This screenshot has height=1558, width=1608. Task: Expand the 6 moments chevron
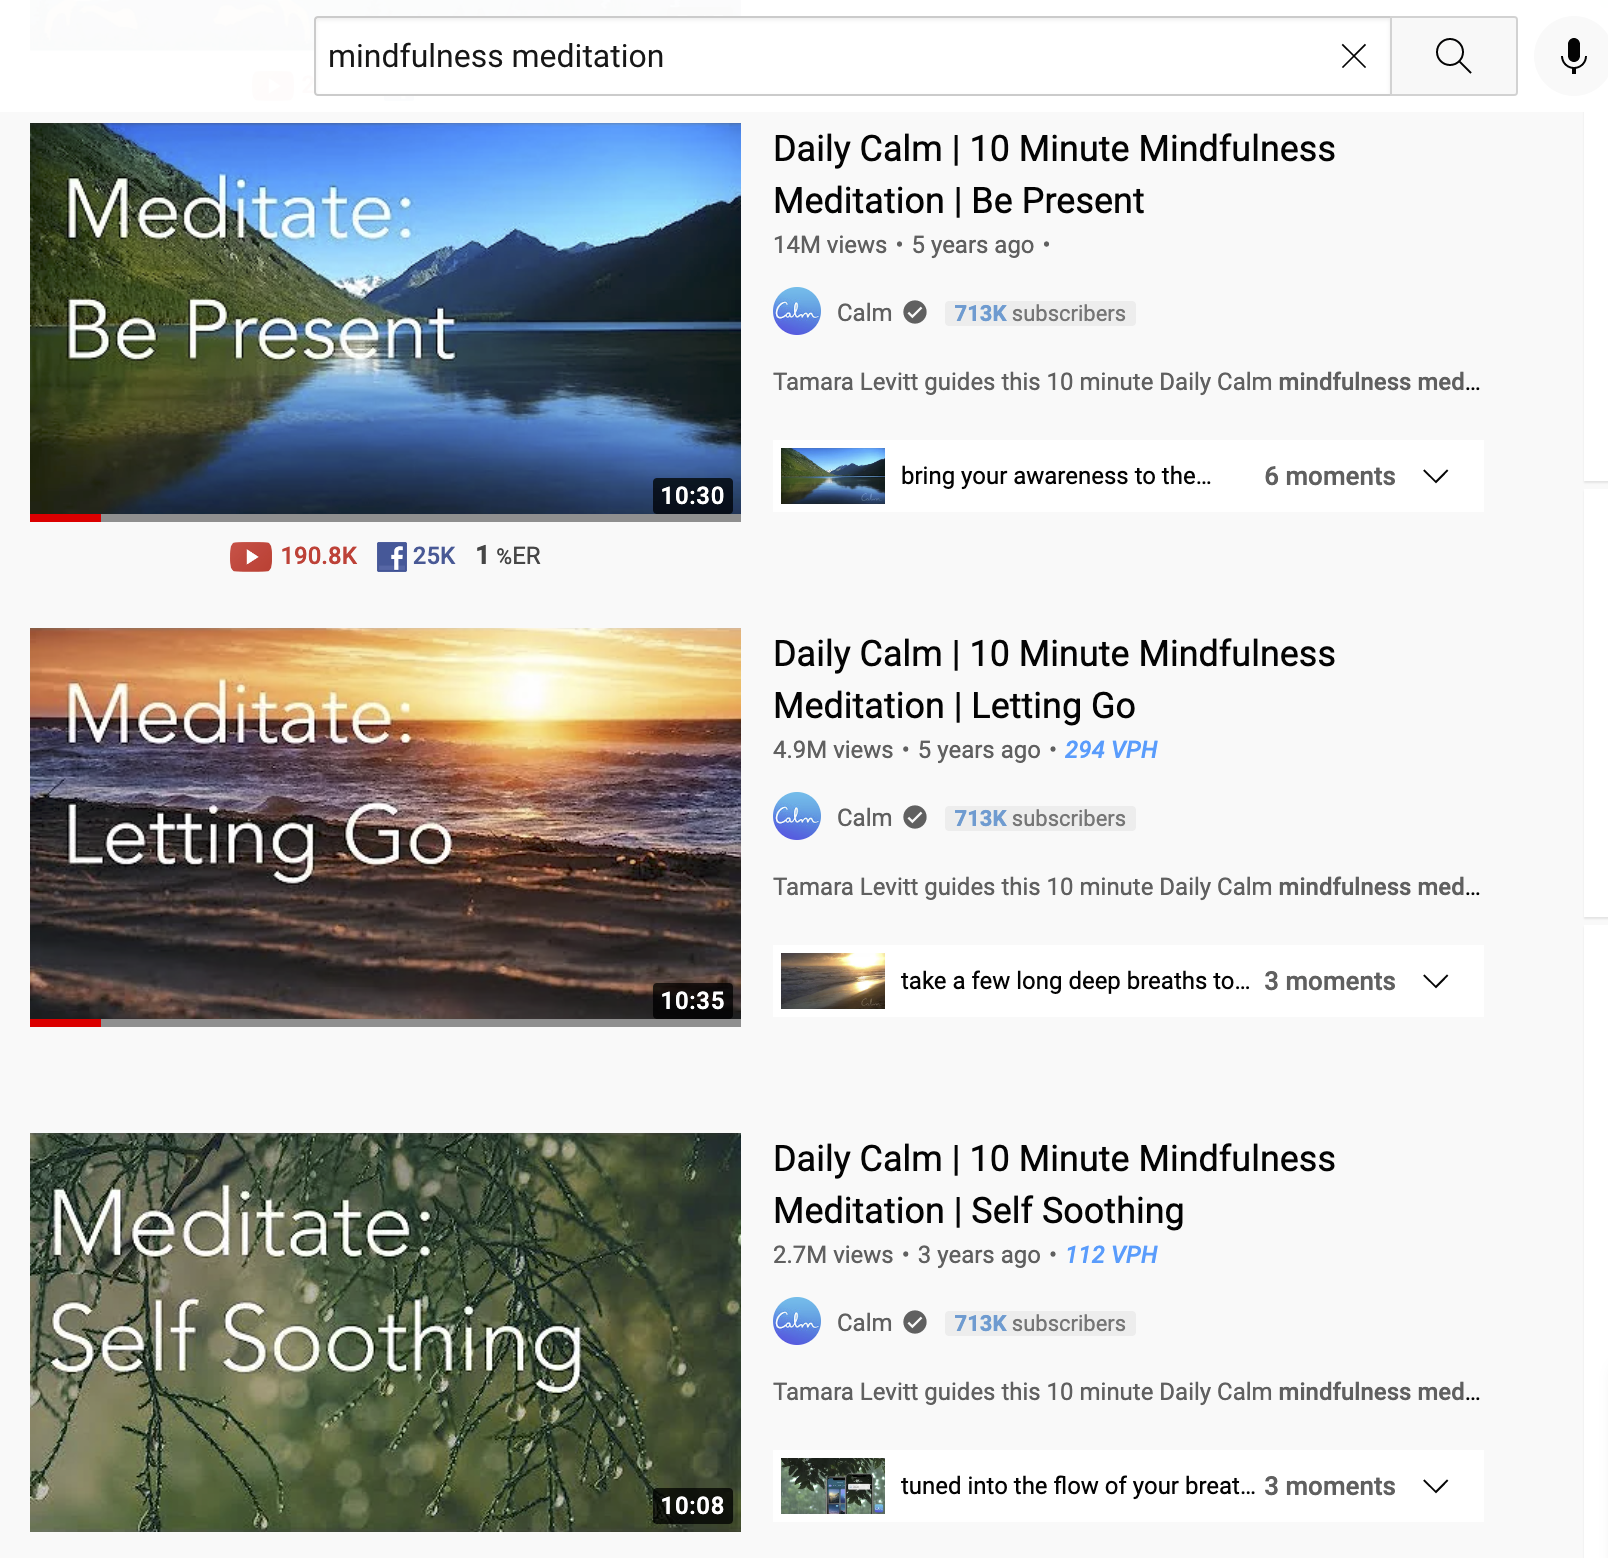tap(1436, 476)
